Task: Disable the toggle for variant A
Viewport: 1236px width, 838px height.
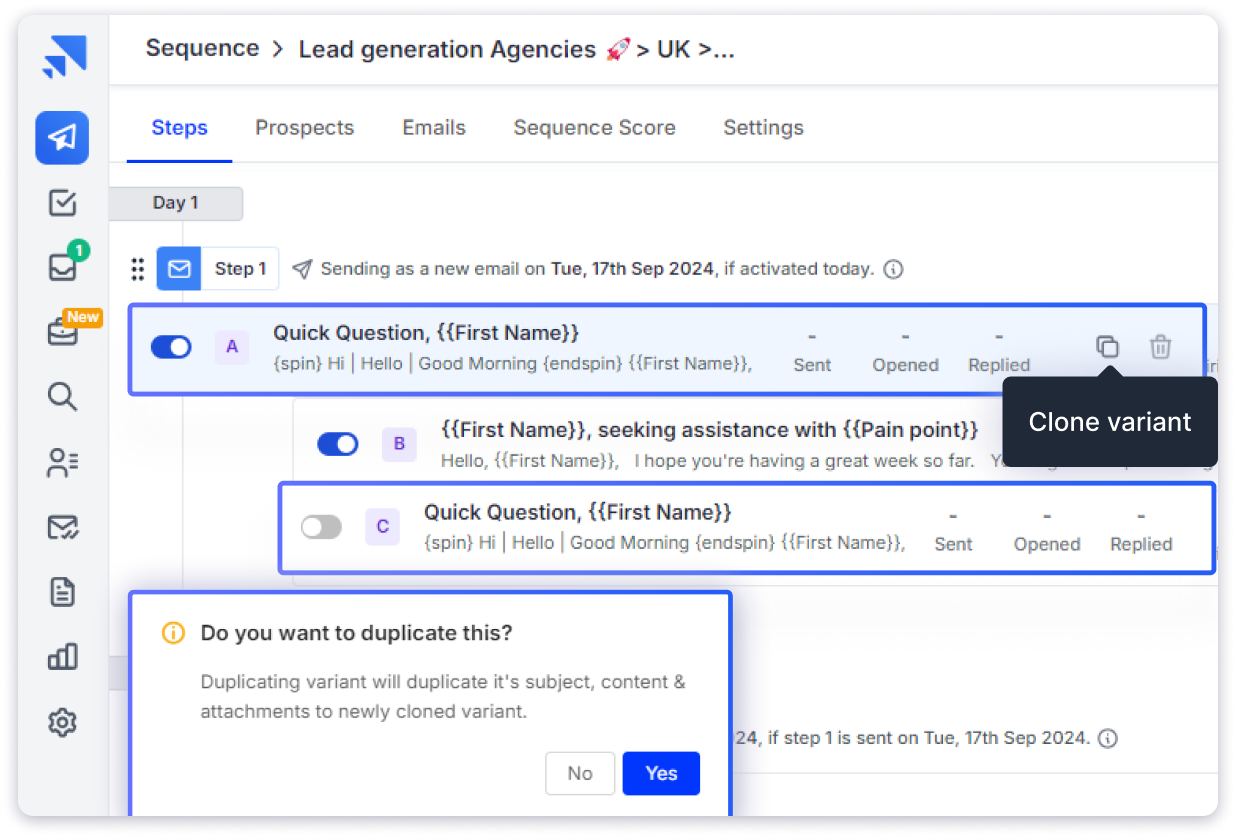Action: (171, 347)
